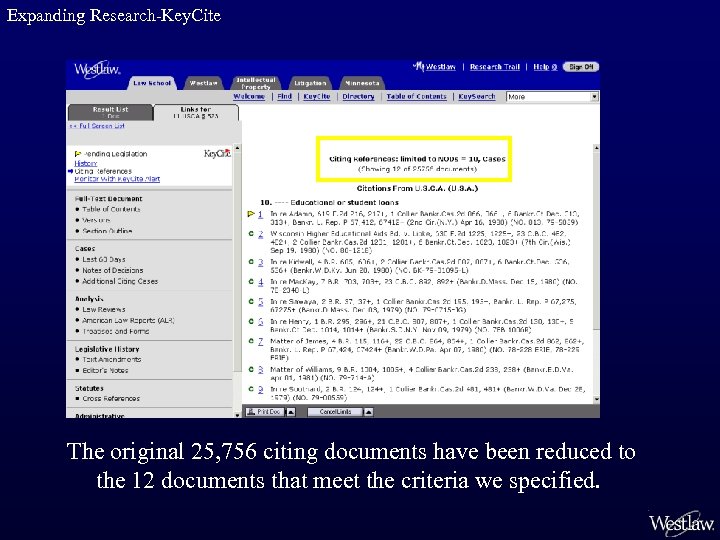Open the Help link
Viewport: 720px width, 540px height.
pyautogui.click(x=545, y=67)
